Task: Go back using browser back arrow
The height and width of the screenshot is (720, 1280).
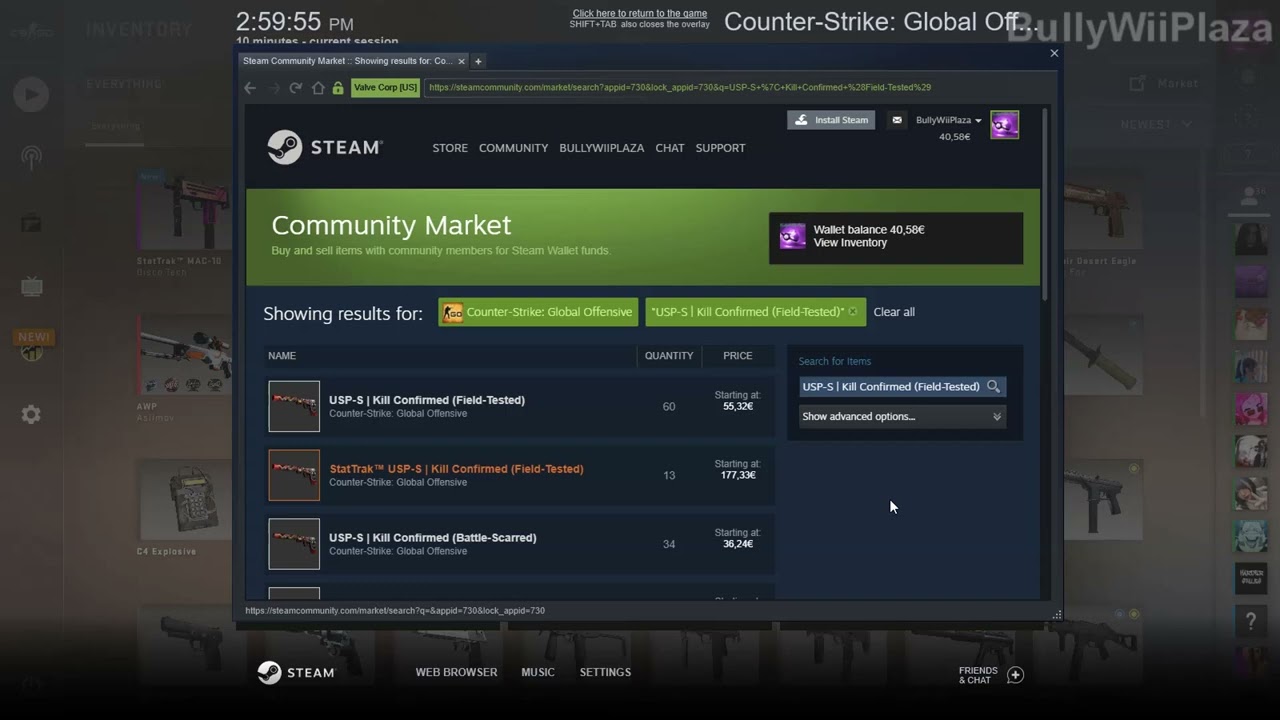Action: (x=250, y=88)
